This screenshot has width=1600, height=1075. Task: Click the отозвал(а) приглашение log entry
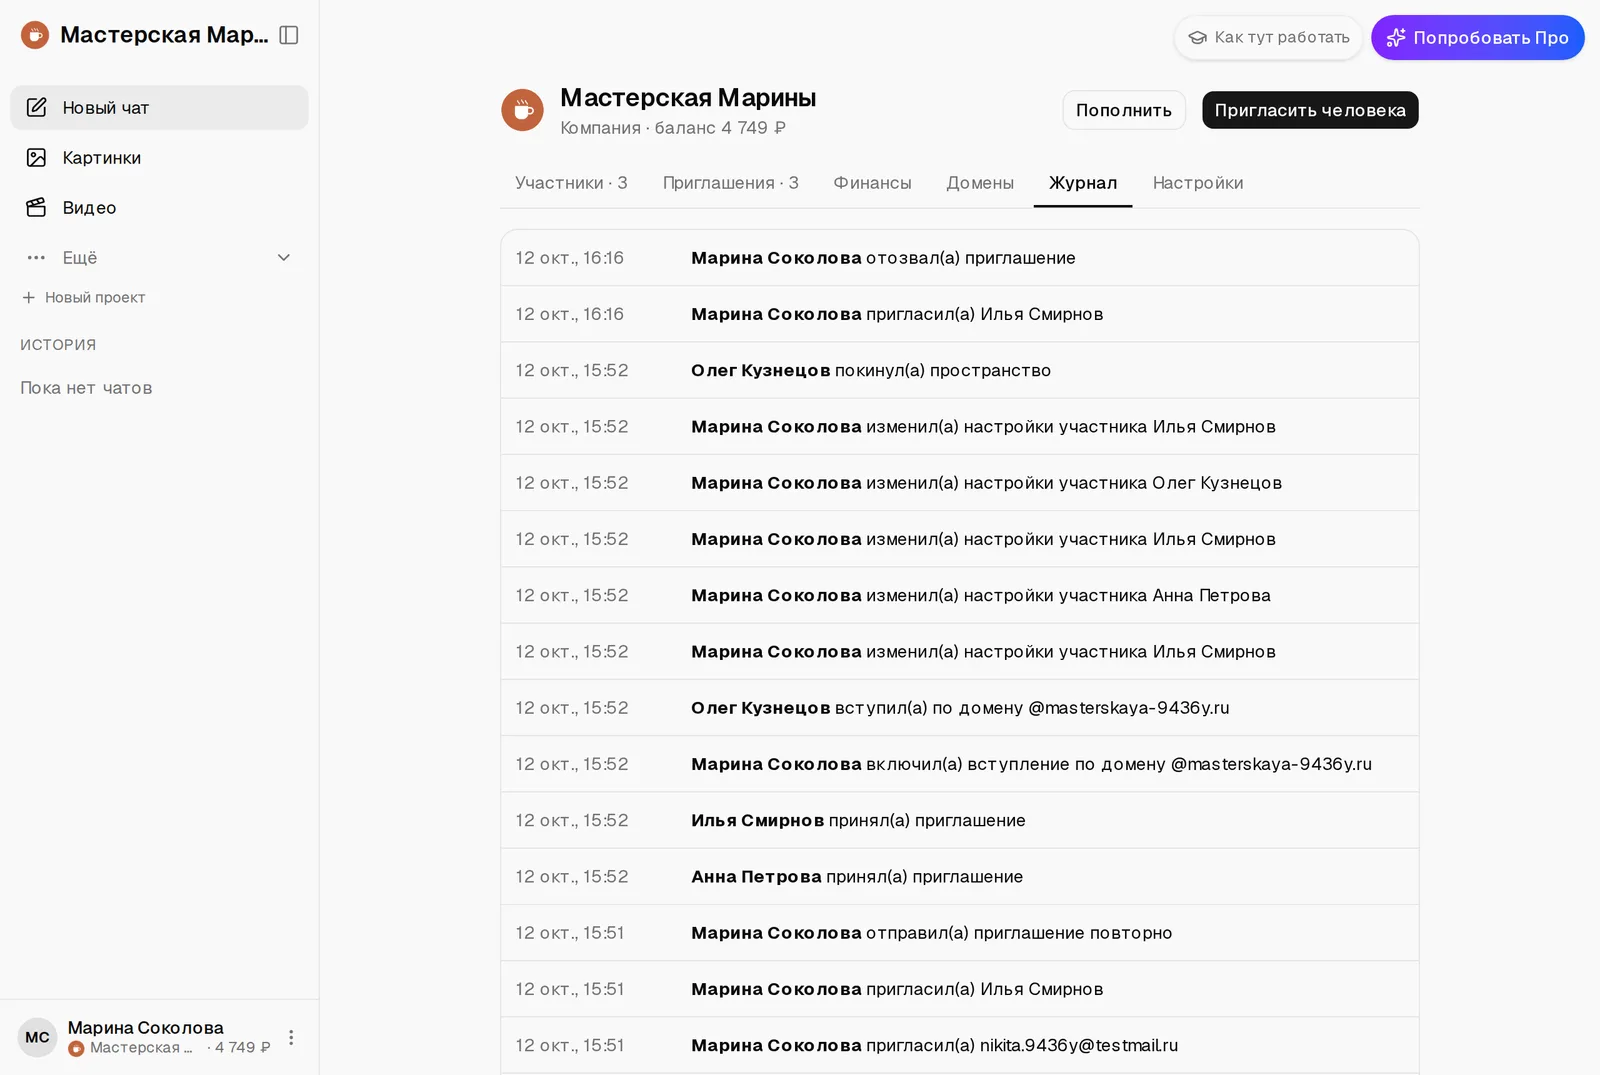click(959, 258)
